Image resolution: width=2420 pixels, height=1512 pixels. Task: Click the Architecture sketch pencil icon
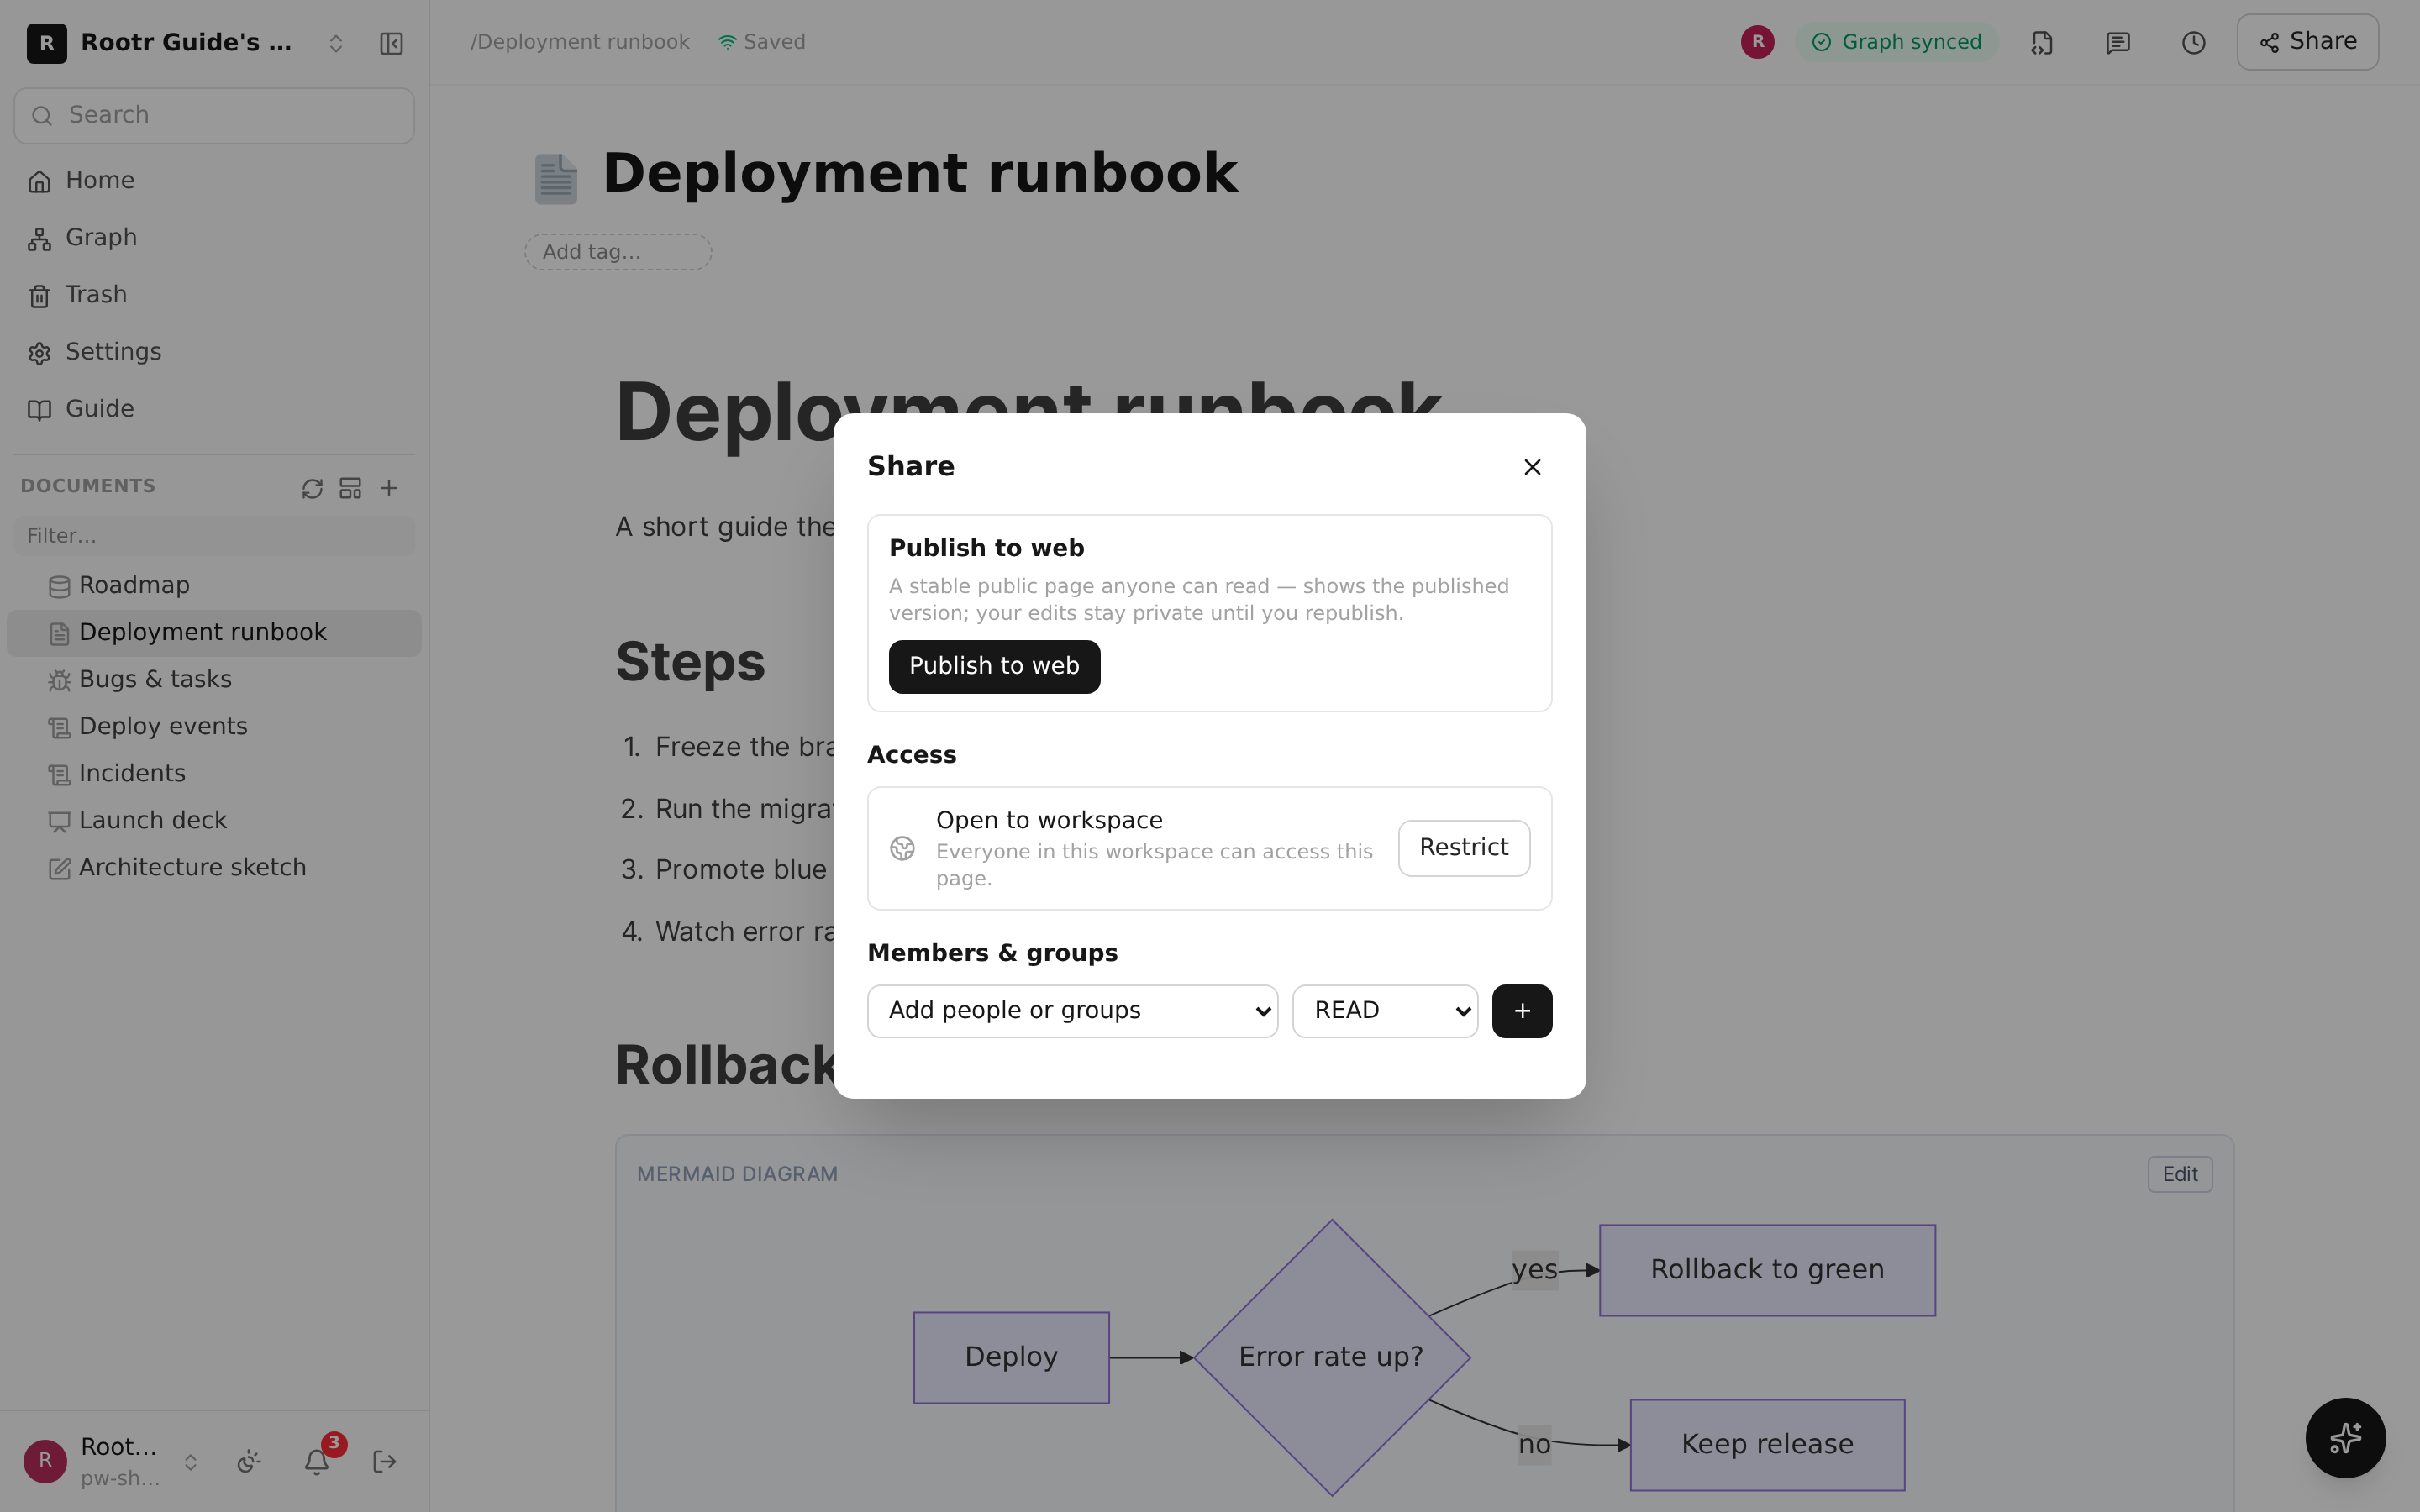pyautogui.click(x=59, y=869)
